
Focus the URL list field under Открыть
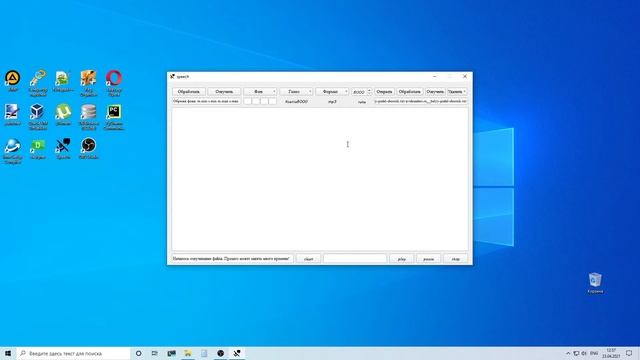click(421, 101)
